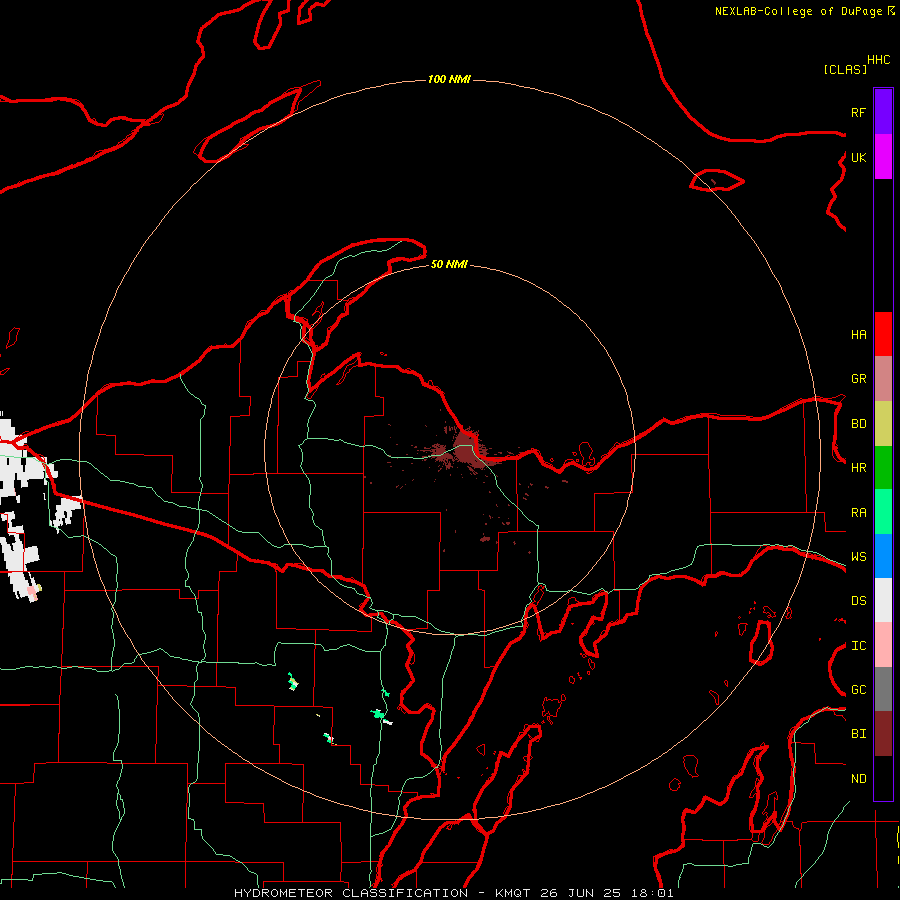Click the 'IC' legend label
Viewport: 900px width, 900px height.
(858, 646)
